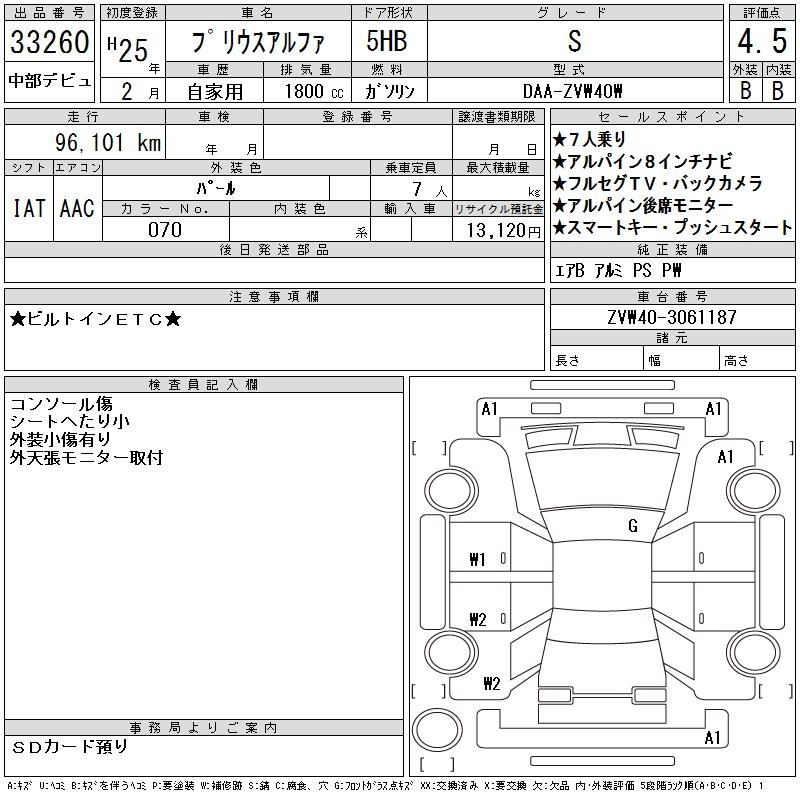Select the 4.5 evaluation score
Screen dimensions: 800x800
pos(757,43)
